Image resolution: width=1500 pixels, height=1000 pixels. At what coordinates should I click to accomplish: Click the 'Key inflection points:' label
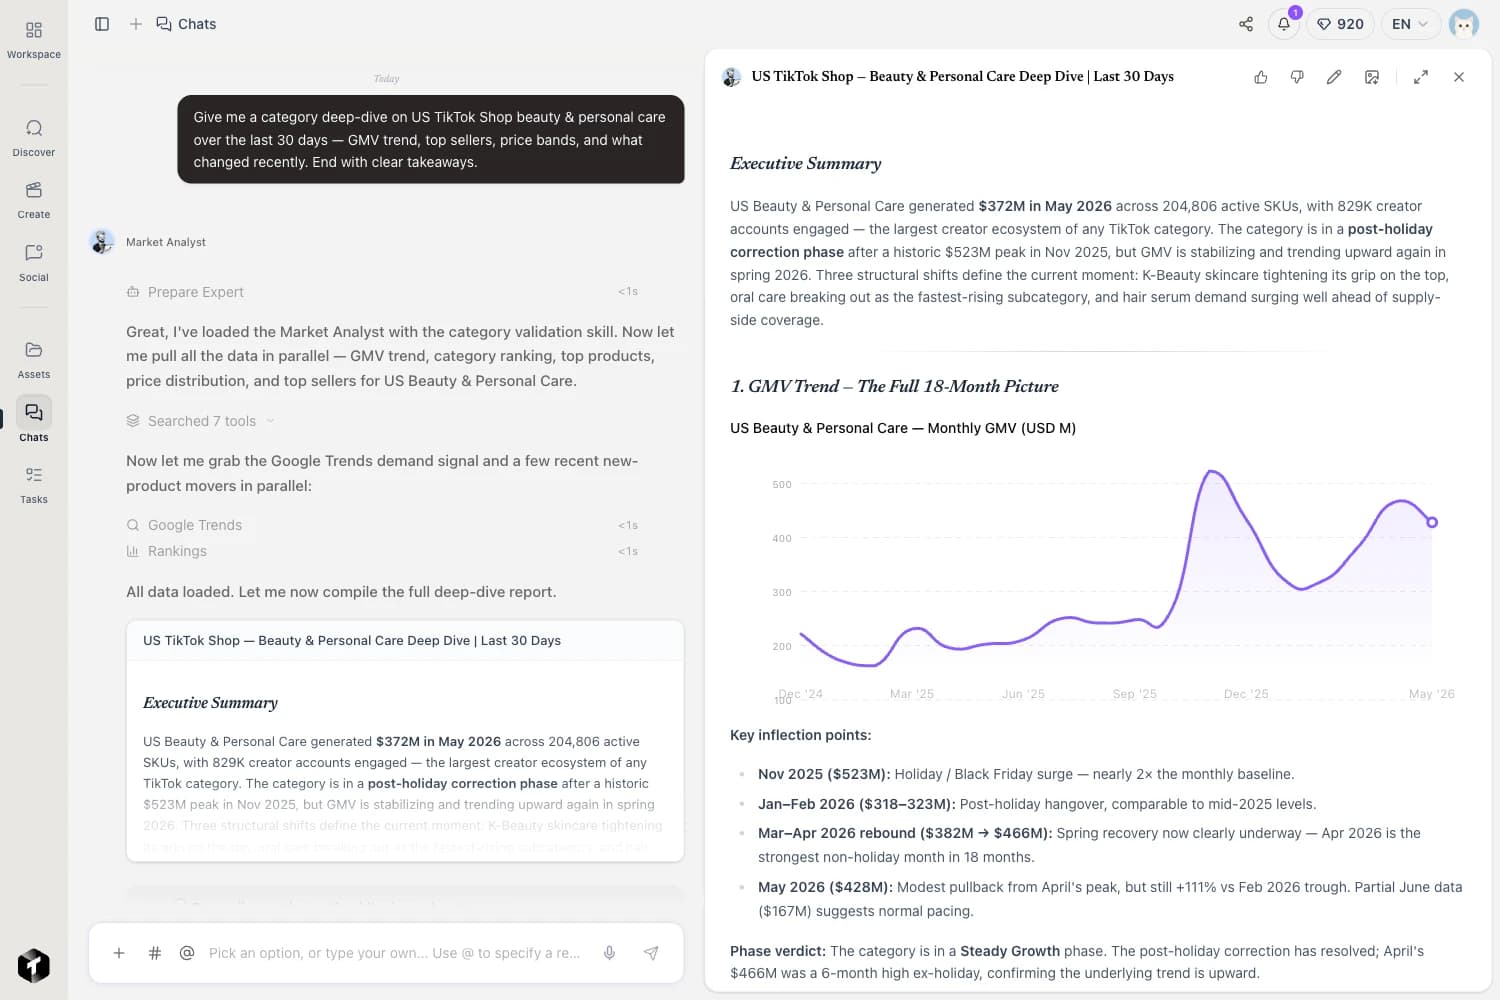[x=801, y=735]
